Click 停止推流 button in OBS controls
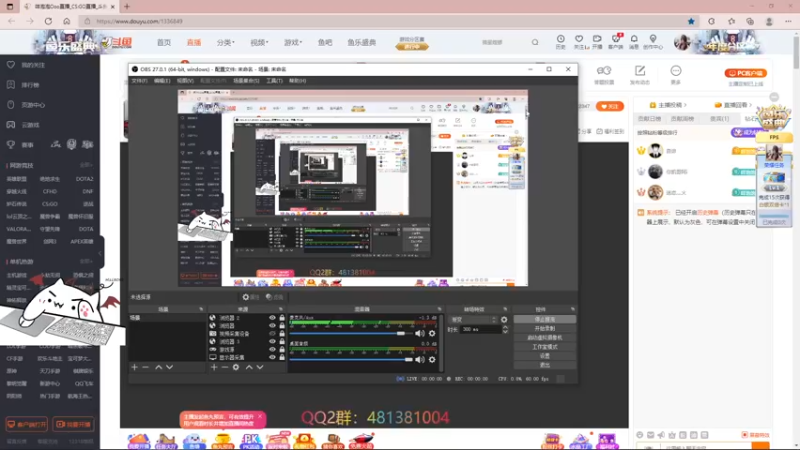Viewport: 800px width, 450px height. 544,319
